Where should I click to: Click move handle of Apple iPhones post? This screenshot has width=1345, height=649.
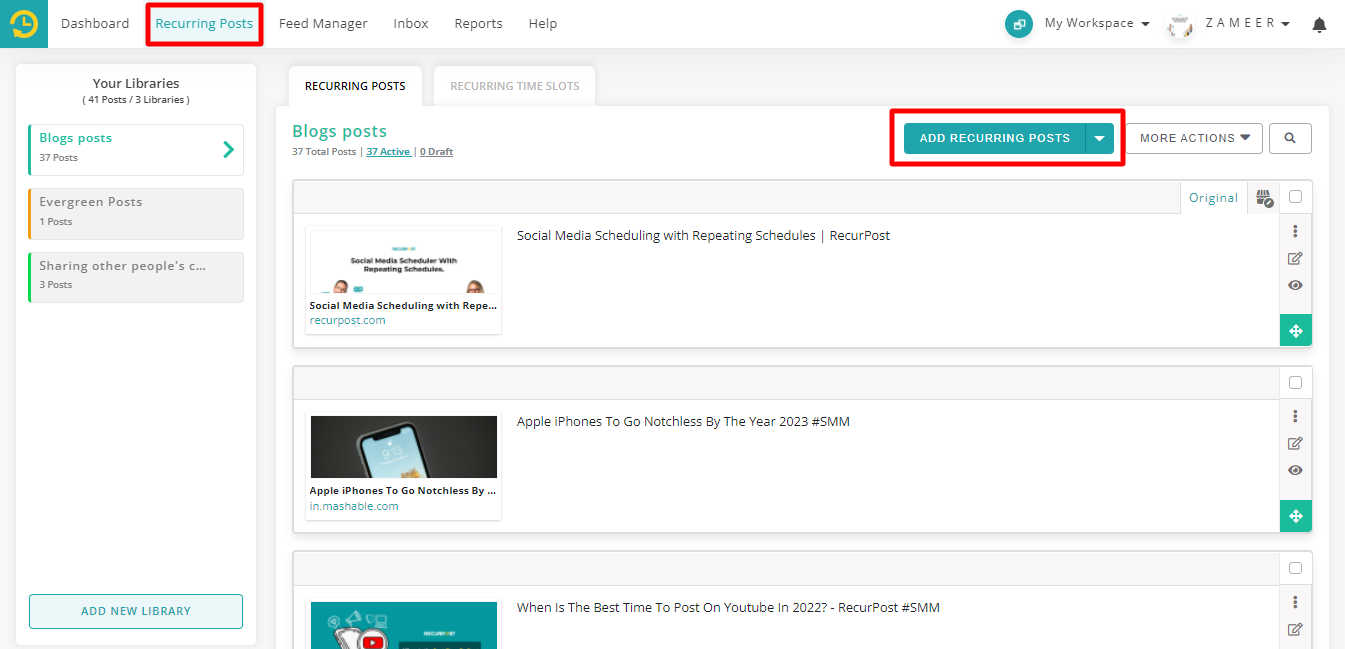click(x=1296, y=516)
